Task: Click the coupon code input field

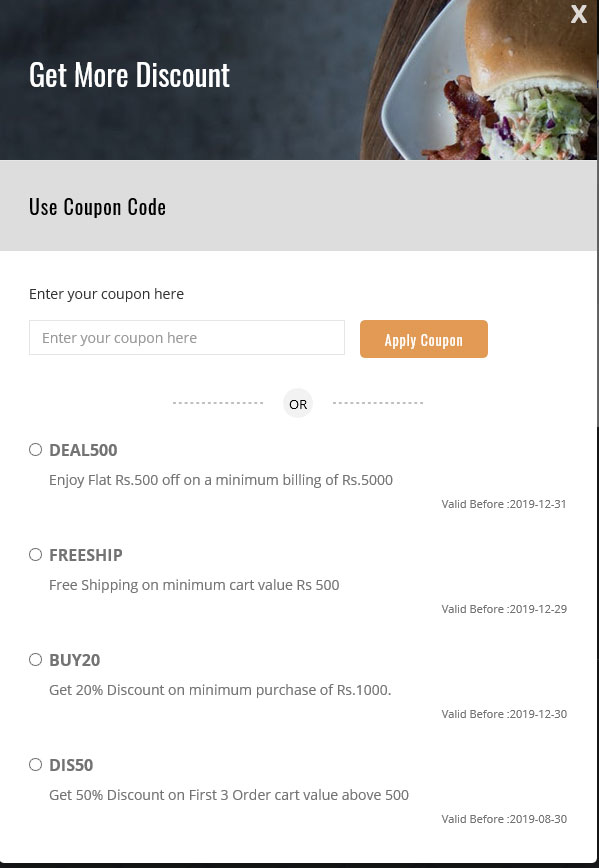Action: click(187, 338)
